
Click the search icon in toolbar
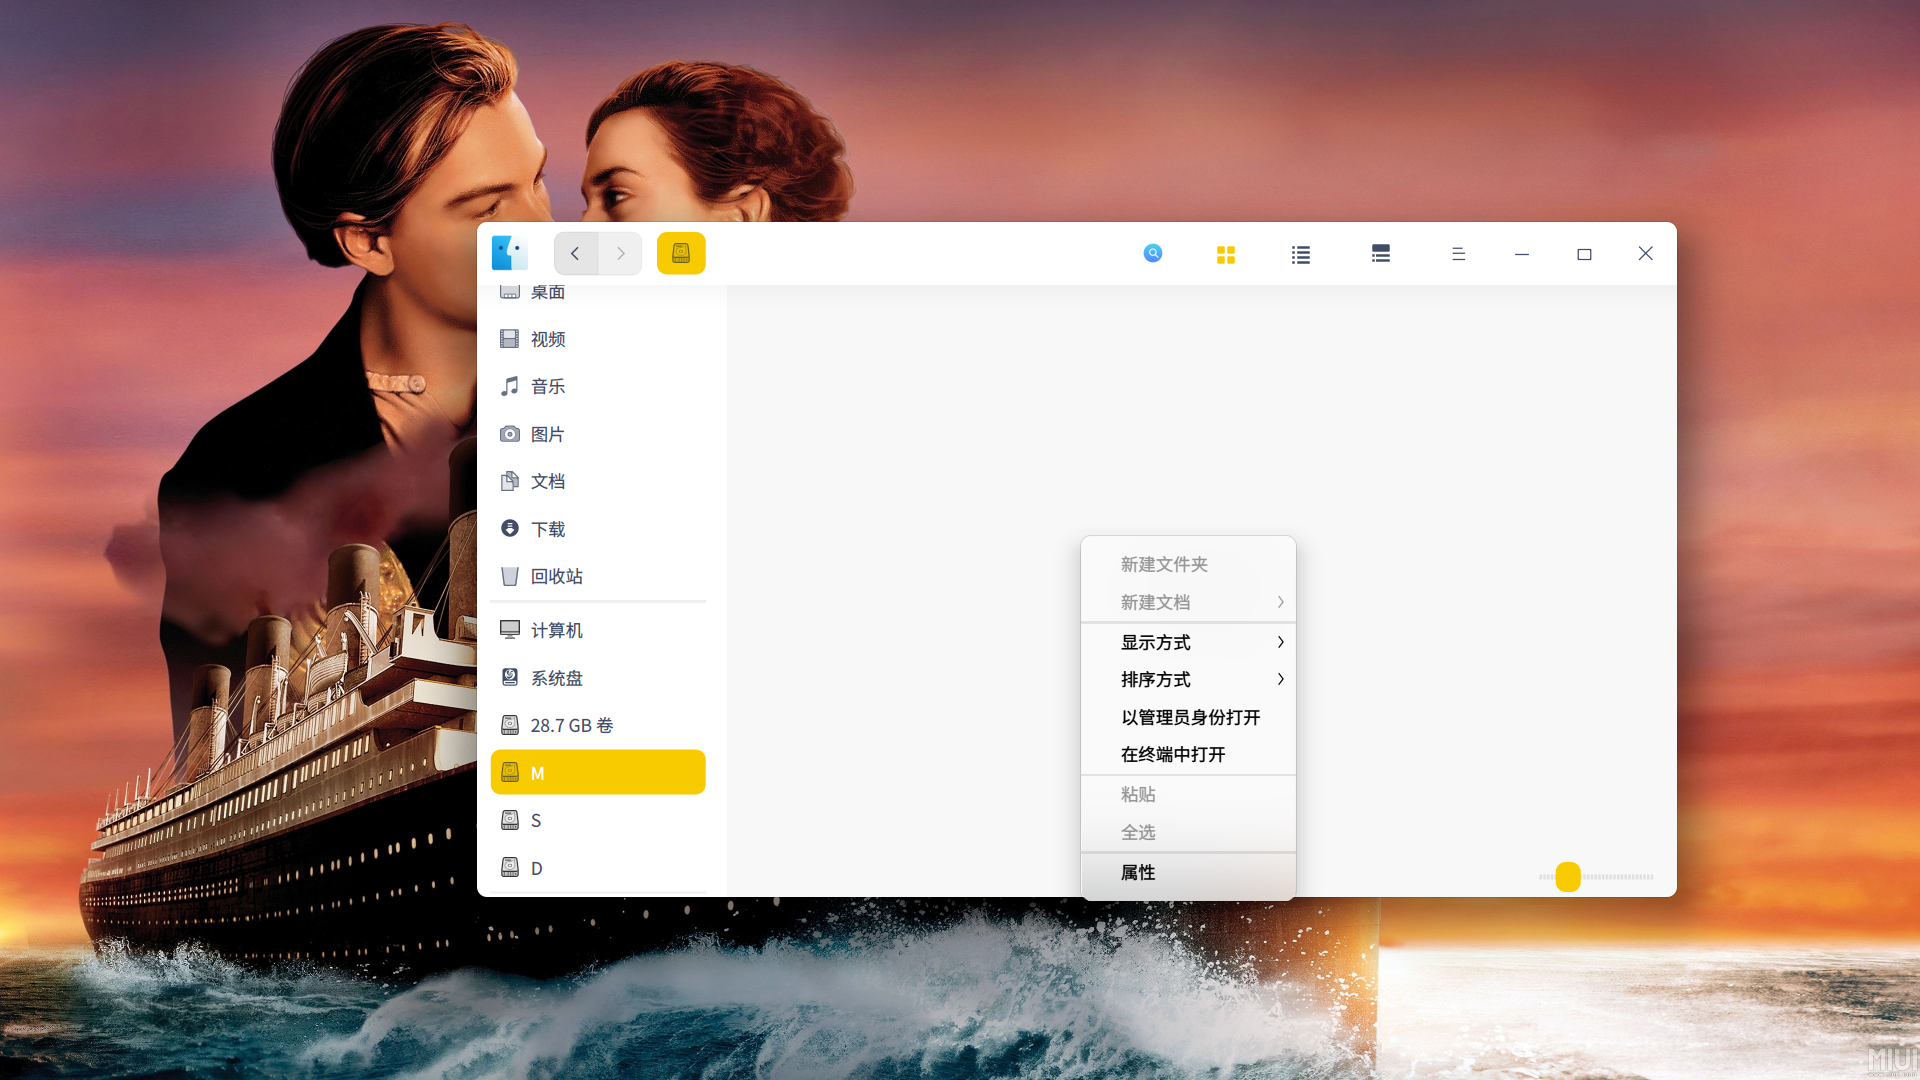click(1153, 254)
